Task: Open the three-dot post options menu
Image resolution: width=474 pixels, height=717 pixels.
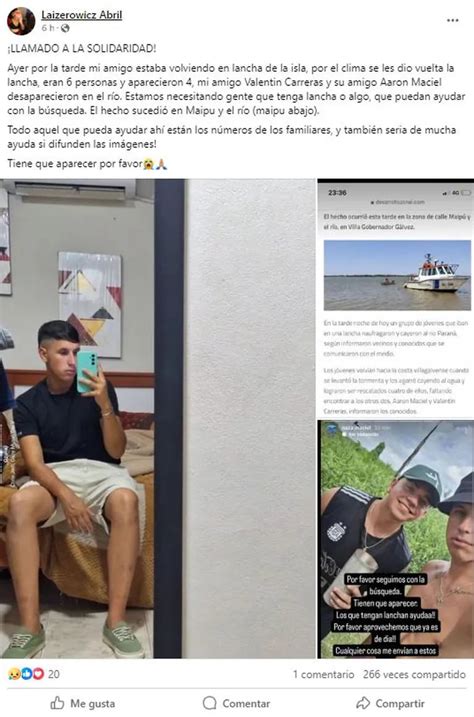Action: 453,21
